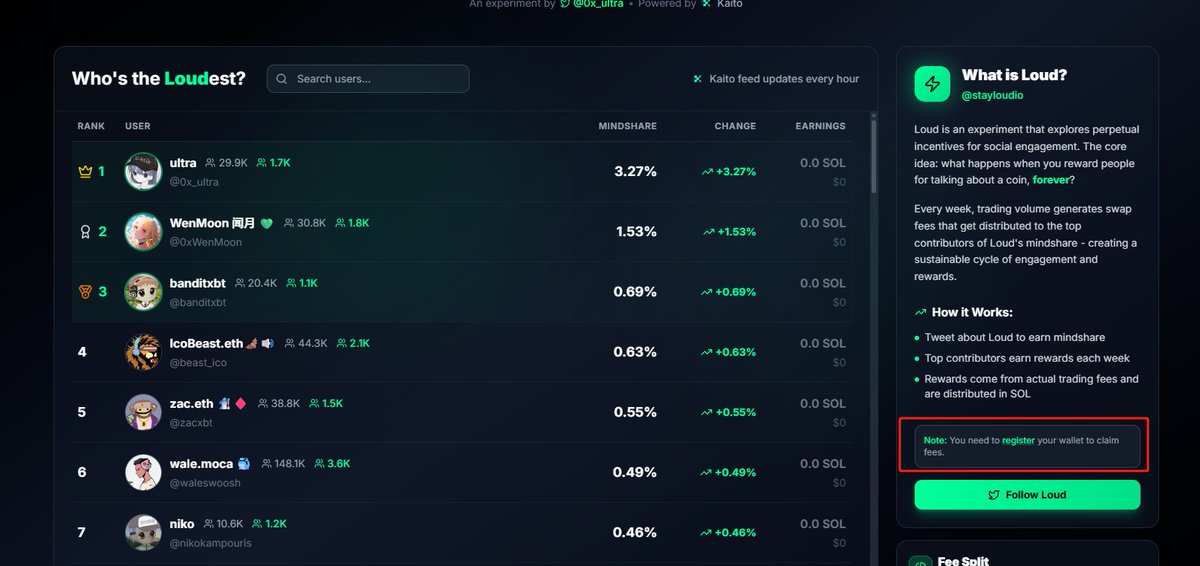Select the wale.moca user name
Viewport: 1200px width, 566px height.
tap(201, 463)
